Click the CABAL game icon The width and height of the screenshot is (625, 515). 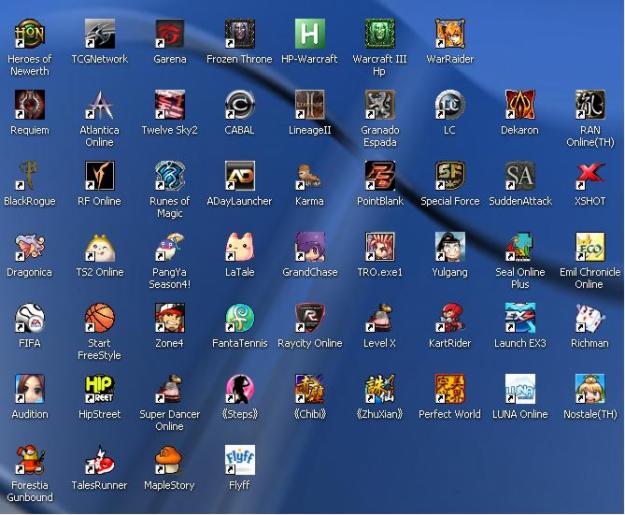pyautogui.click(x=239, y=105)
